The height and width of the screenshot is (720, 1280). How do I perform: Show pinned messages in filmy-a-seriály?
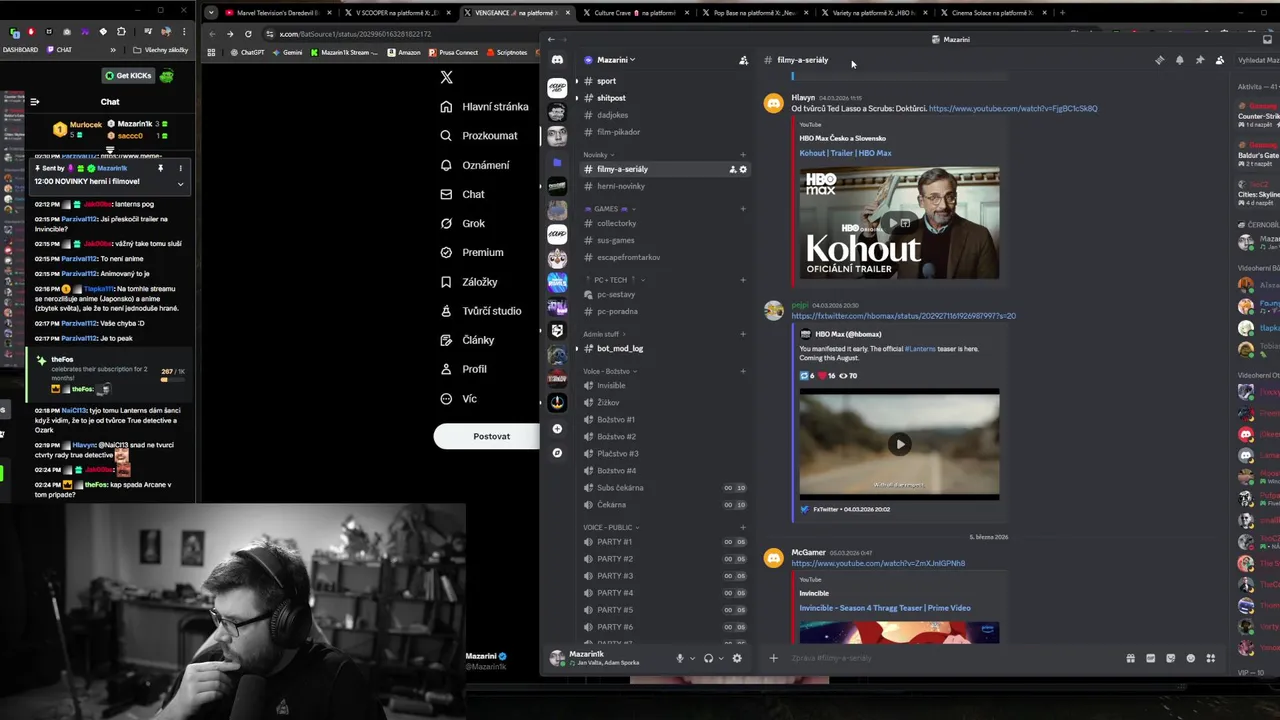(1199, 60)
